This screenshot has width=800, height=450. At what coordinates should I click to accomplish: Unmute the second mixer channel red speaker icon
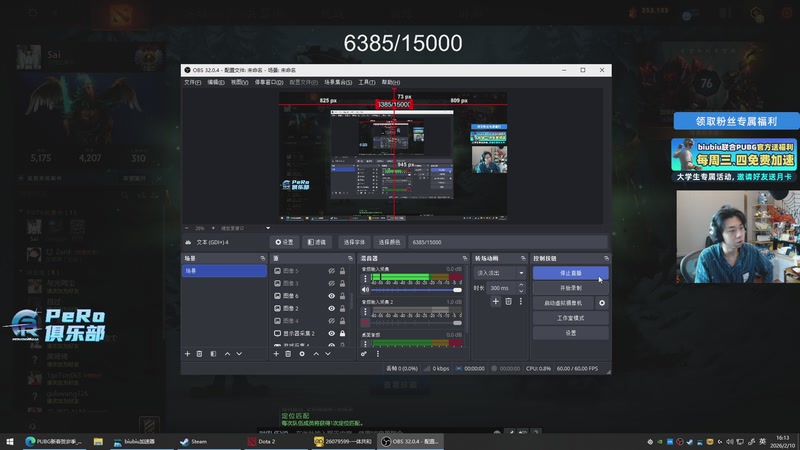365,322
